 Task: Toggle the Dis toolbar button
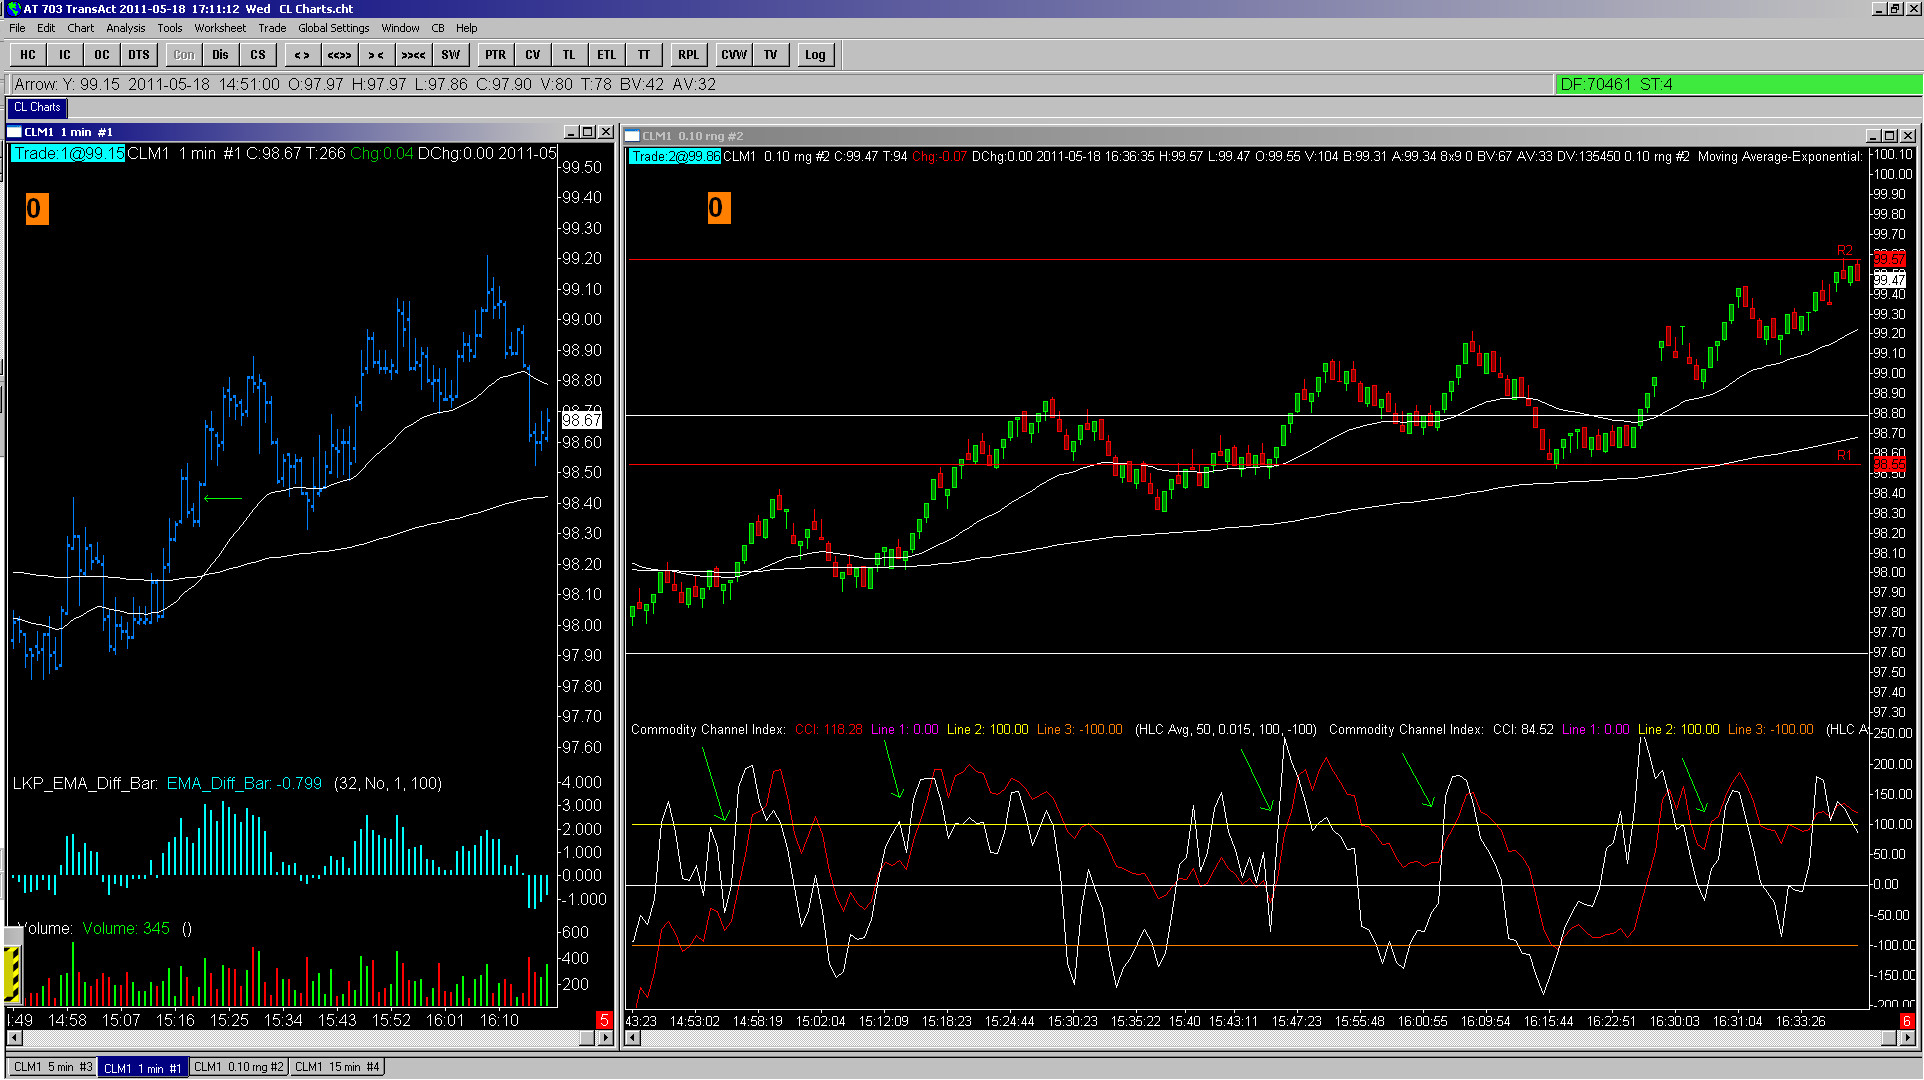click(220, 55)
